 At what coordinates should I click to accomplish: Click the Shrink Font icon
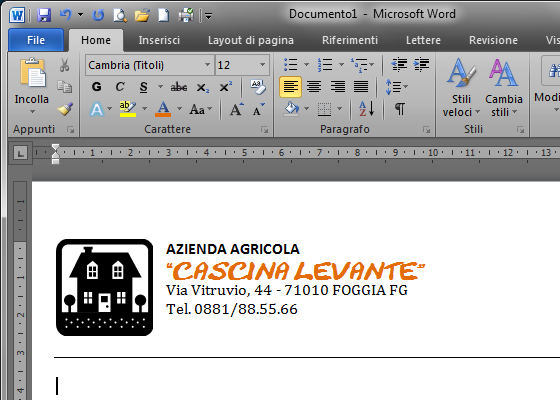click(x=259, y=109)
